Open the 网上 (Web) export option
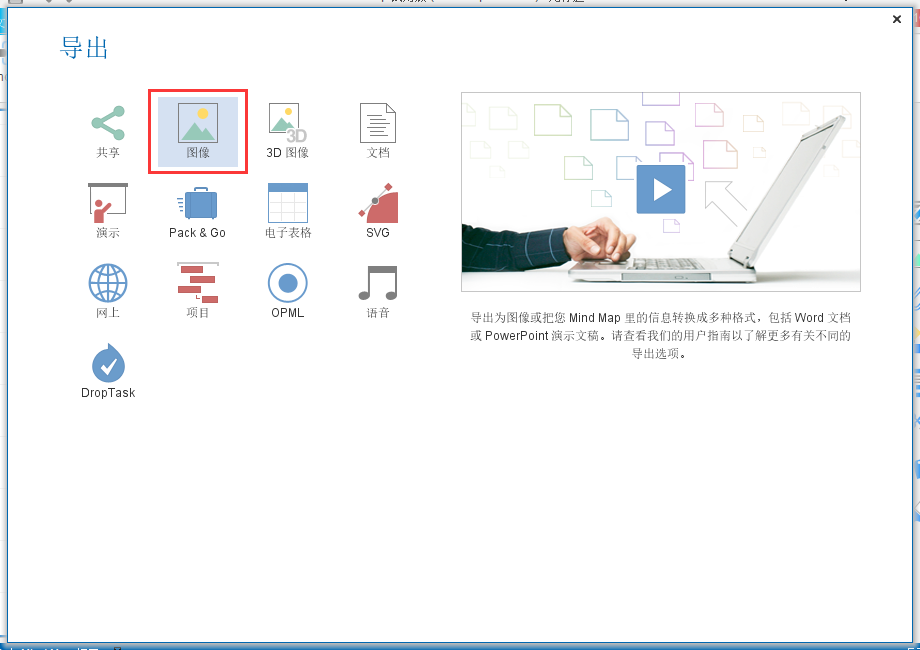Image resolution: width=920 pixels, height=650 pixels. [x=107, y=290]
